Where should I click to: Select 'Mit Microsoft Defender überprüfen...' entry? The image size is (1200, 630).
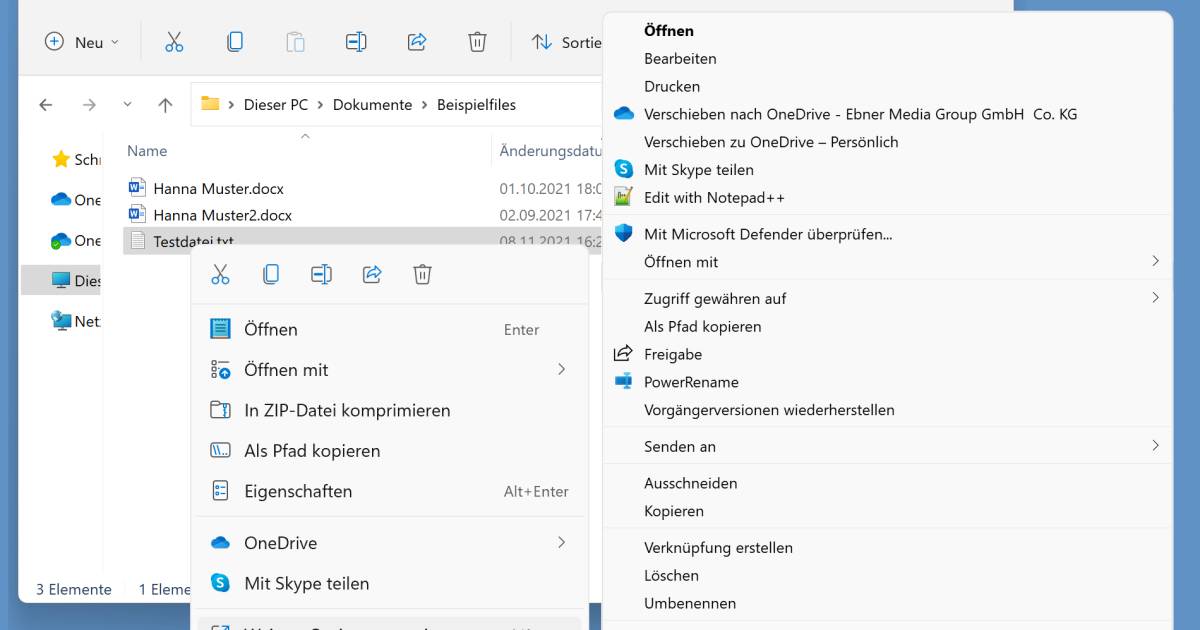767,235
